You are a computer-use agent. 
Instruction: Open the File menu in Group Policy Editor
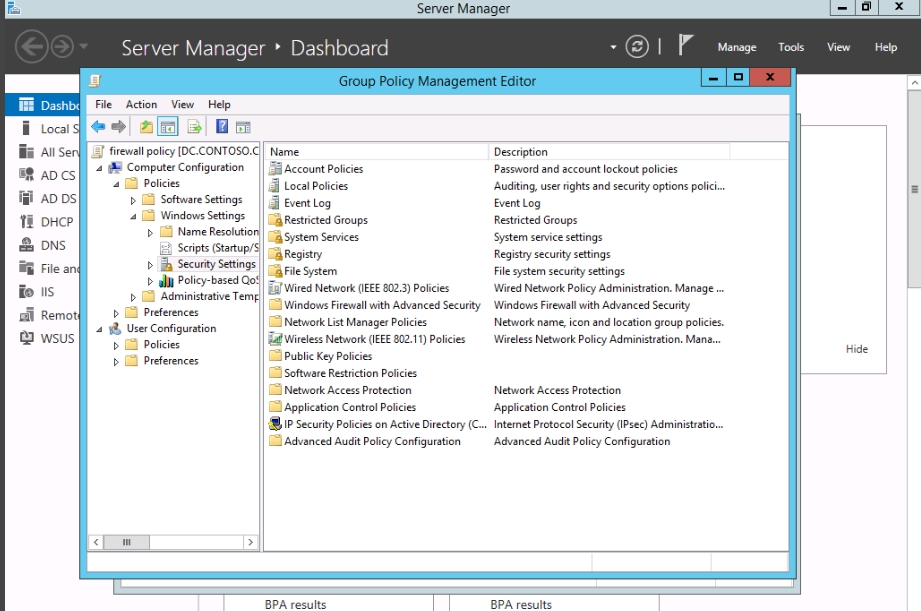[103, 104]
